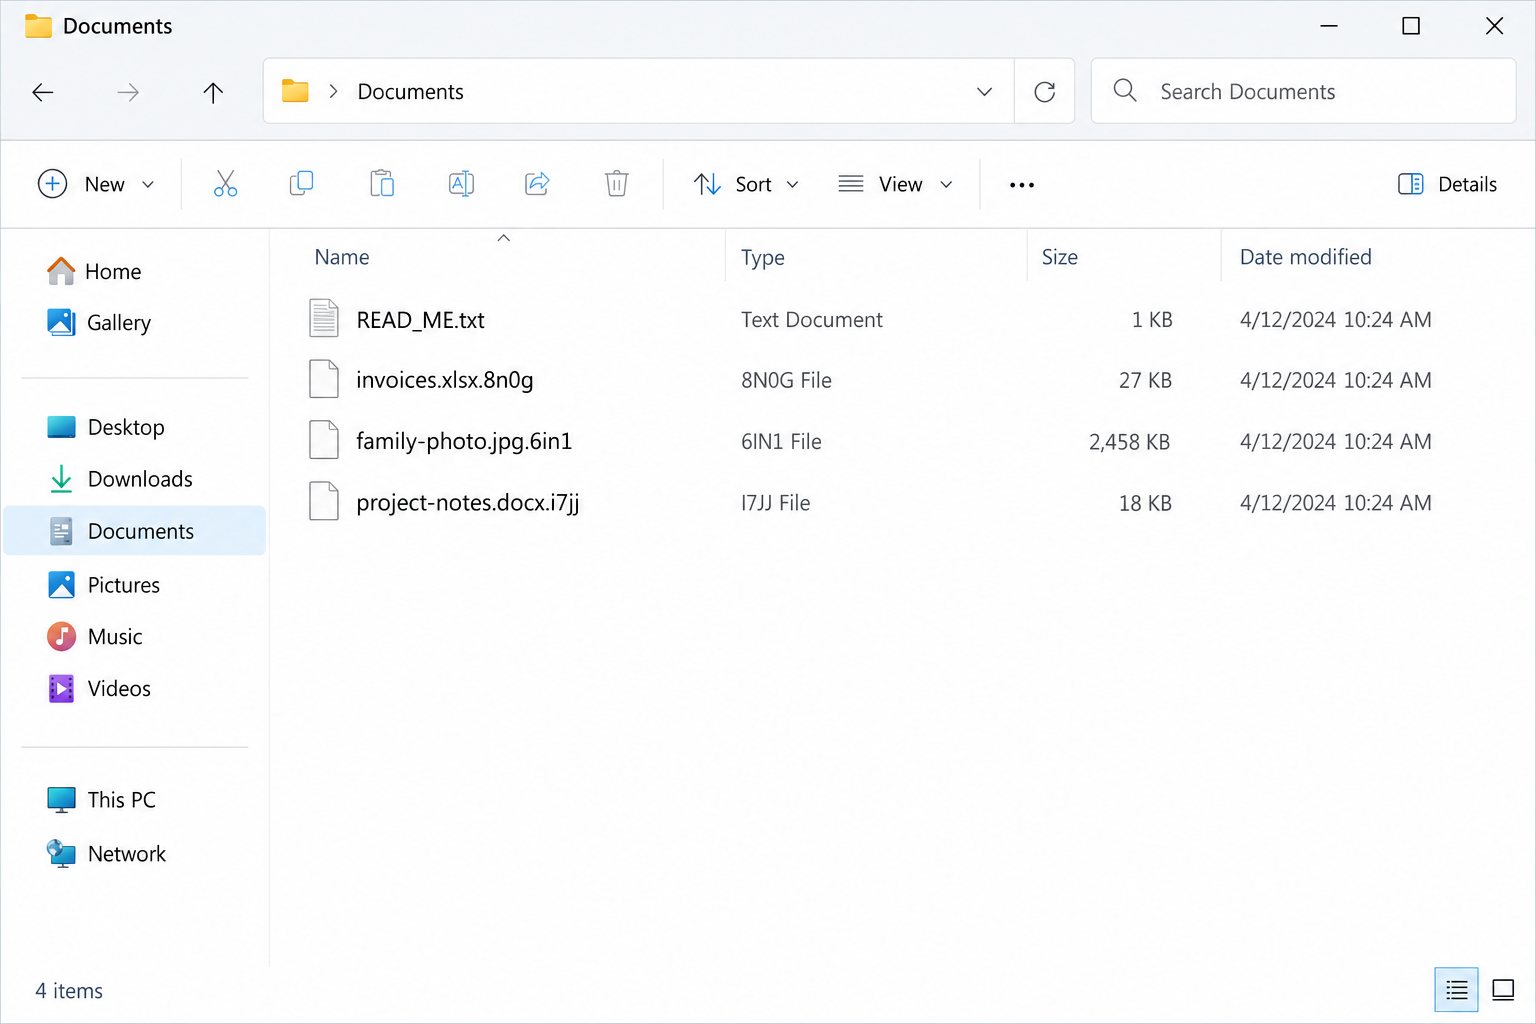Click the 1 KB size cell
The width and height of the screenshot is (1536, 1024).
tap(1152, 320)
